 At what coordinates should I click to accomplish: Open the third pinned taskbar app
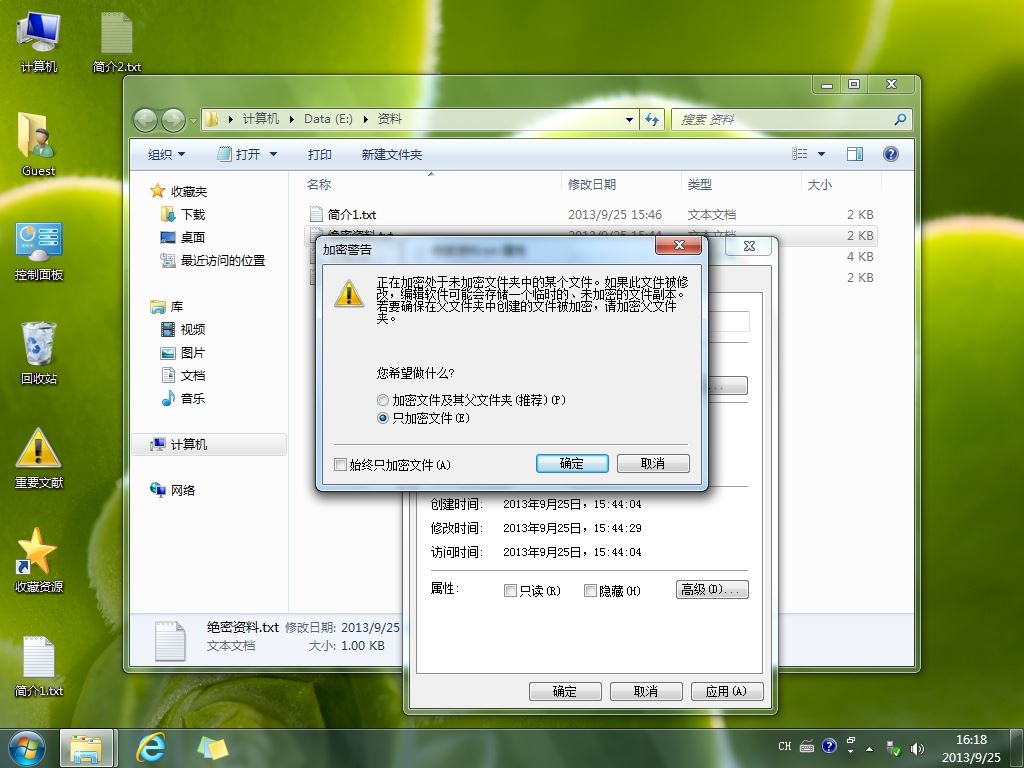pos(212,748)
